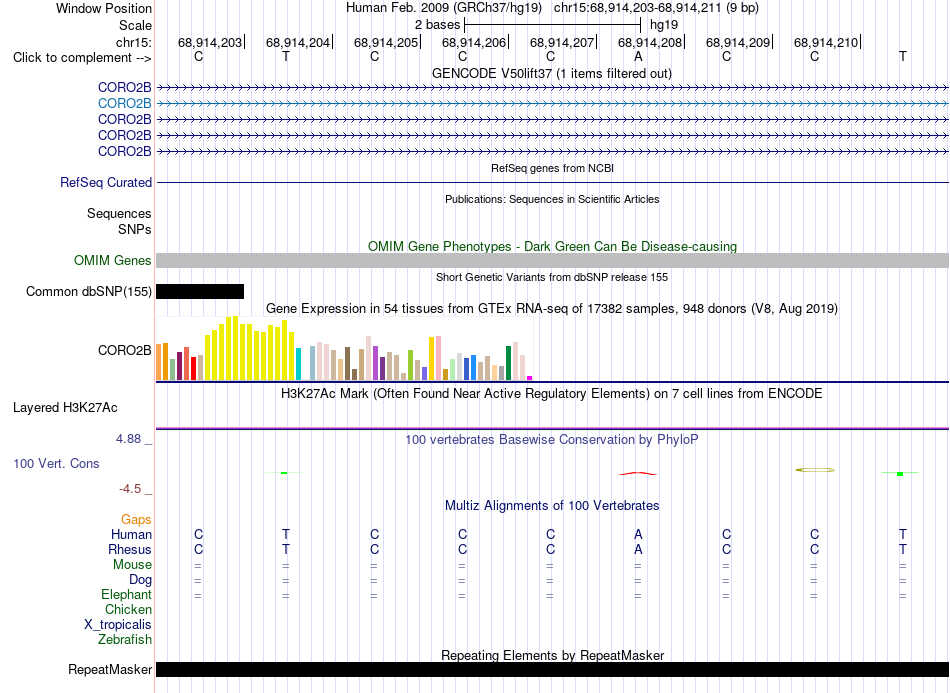Click the OMIM Genes track label
950x693 pixels.
pyautogui.click(x=112, y=260)
